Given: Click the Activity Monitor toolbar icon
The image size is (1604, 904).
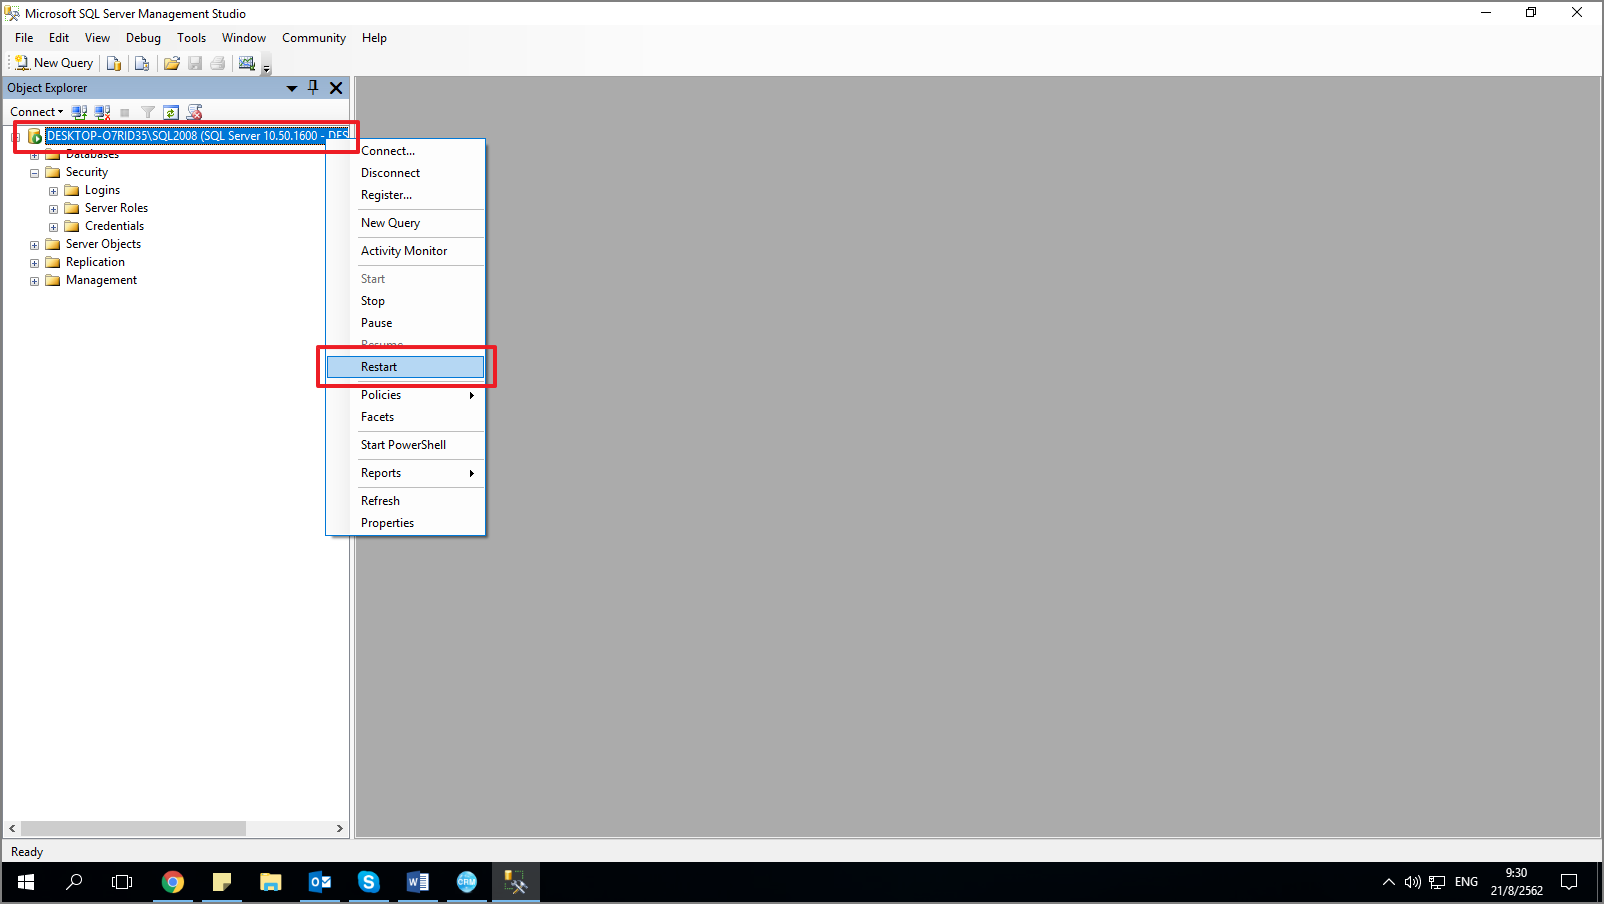Looking at the screenshot, I should click(247, 63).
